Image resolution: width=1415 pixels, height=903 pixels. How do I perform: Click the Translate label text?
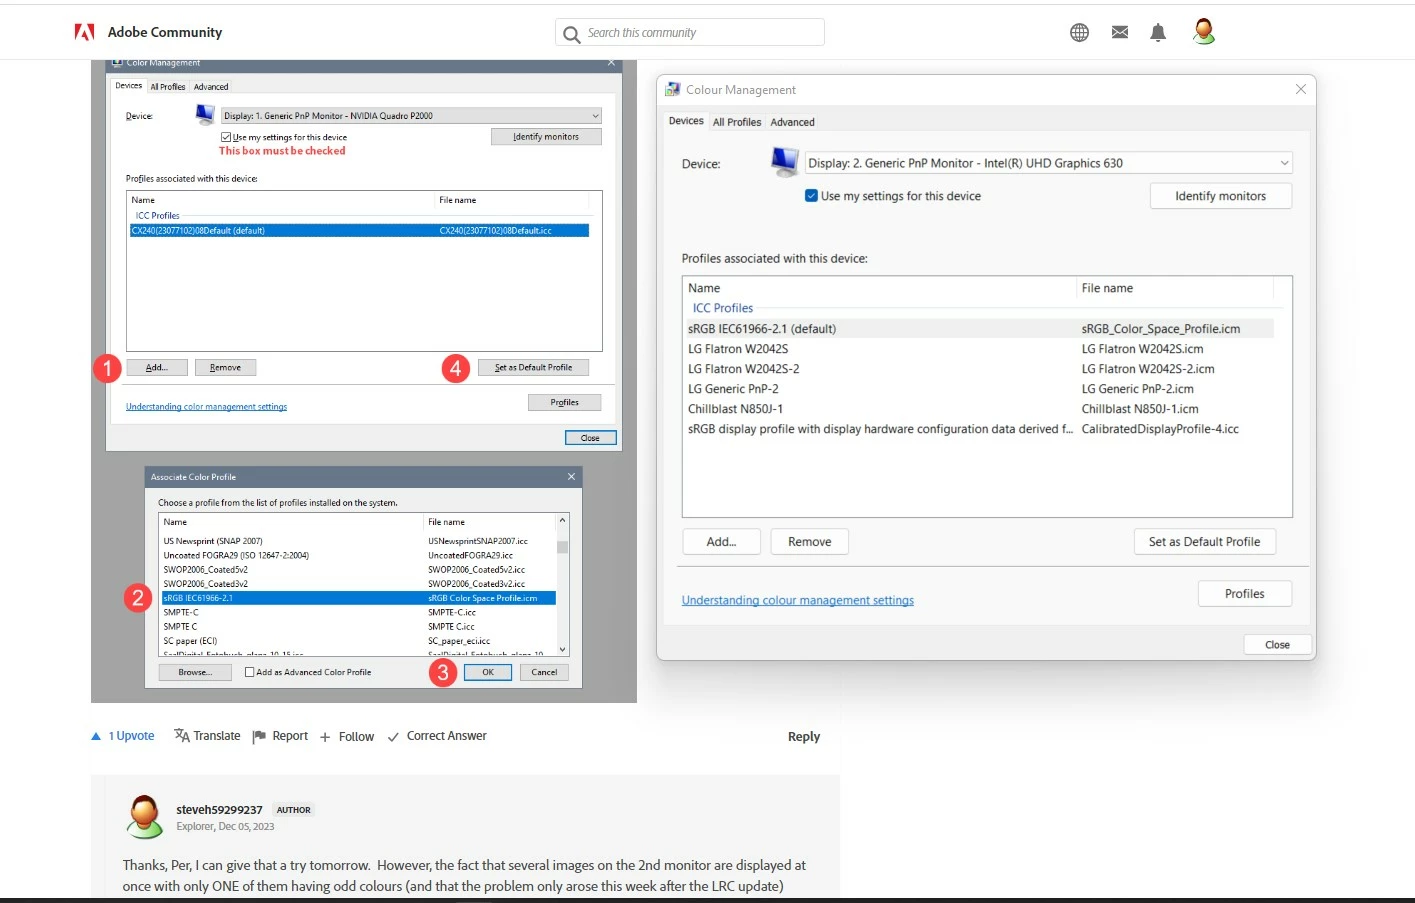tap(217, 736)
